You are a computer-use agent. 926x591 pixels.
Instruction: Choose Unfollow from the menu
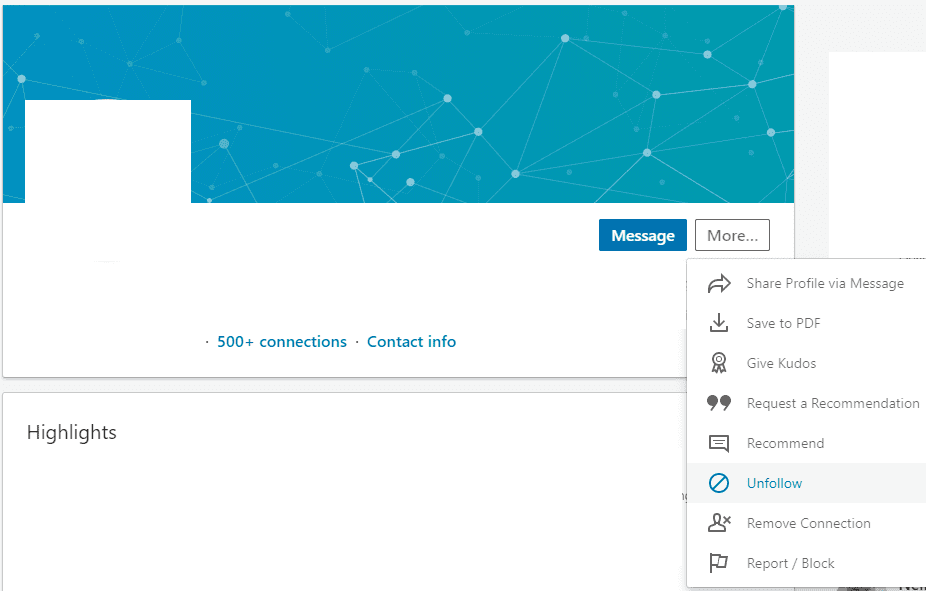pyautogui.click(x=807, y=483)
